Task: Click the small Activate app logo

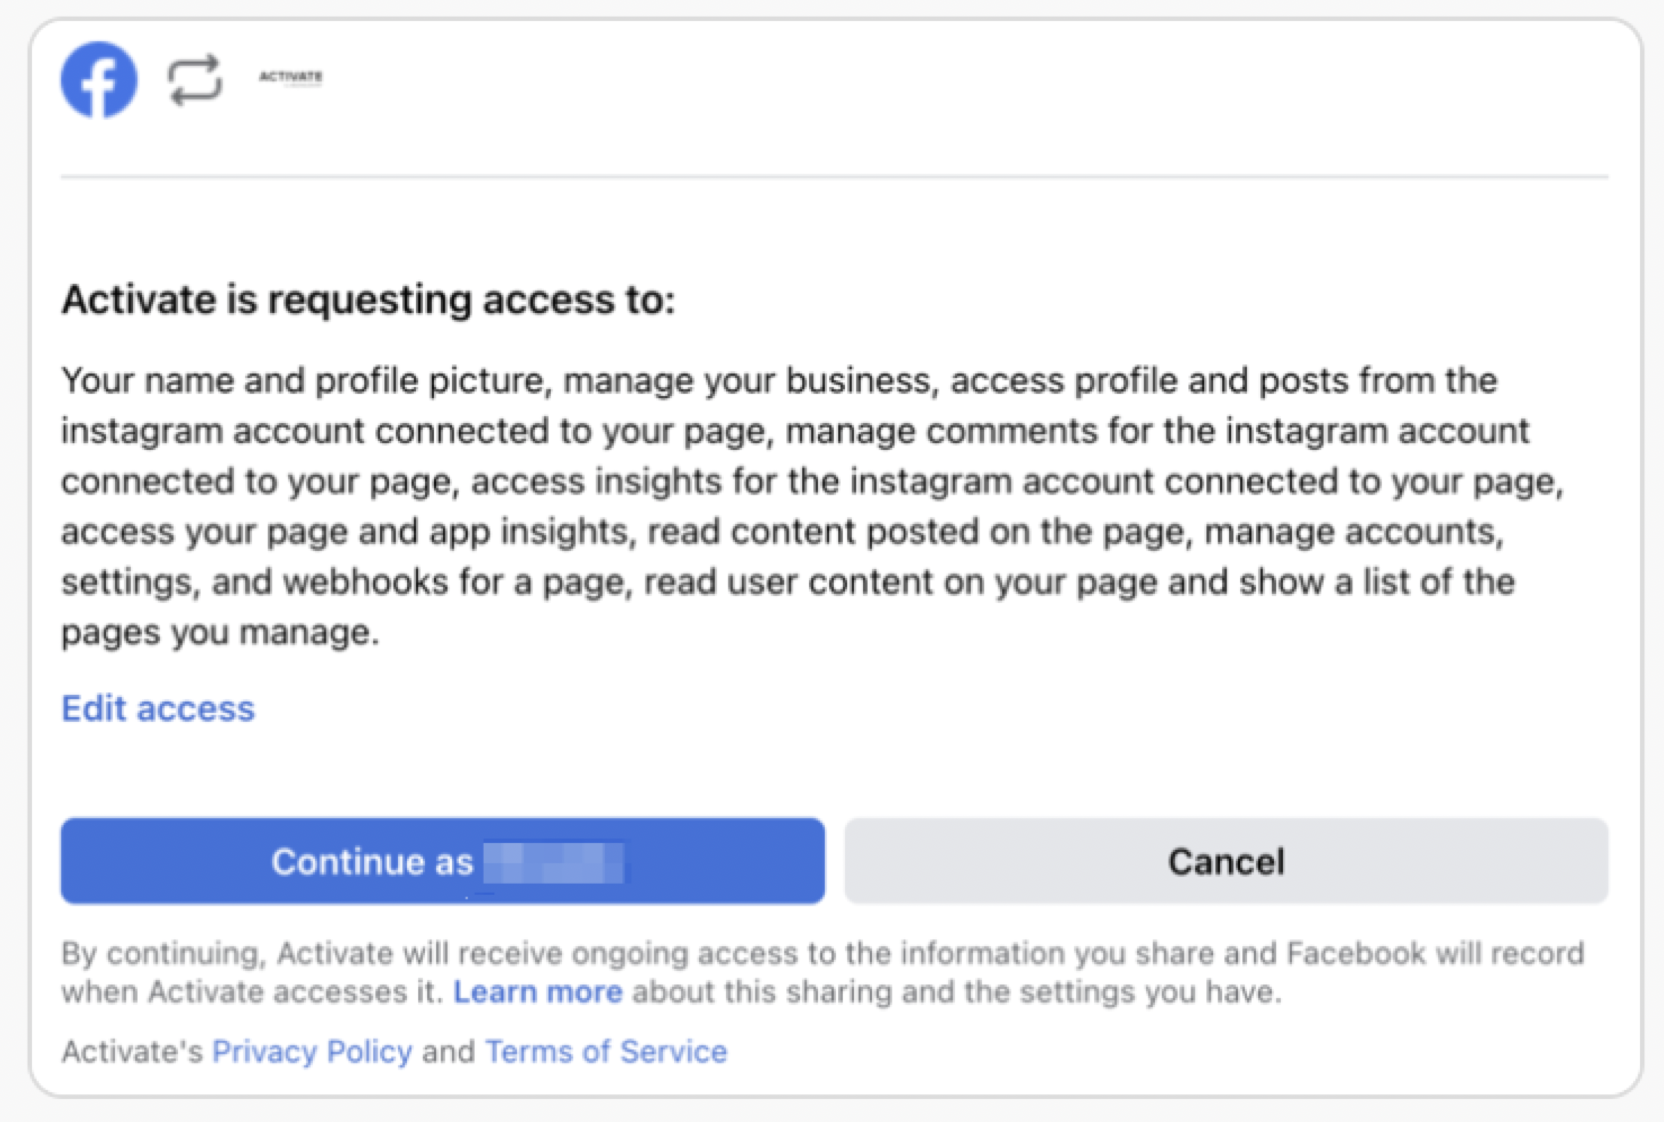Action: pyautogui.click(x=291, y=77)
